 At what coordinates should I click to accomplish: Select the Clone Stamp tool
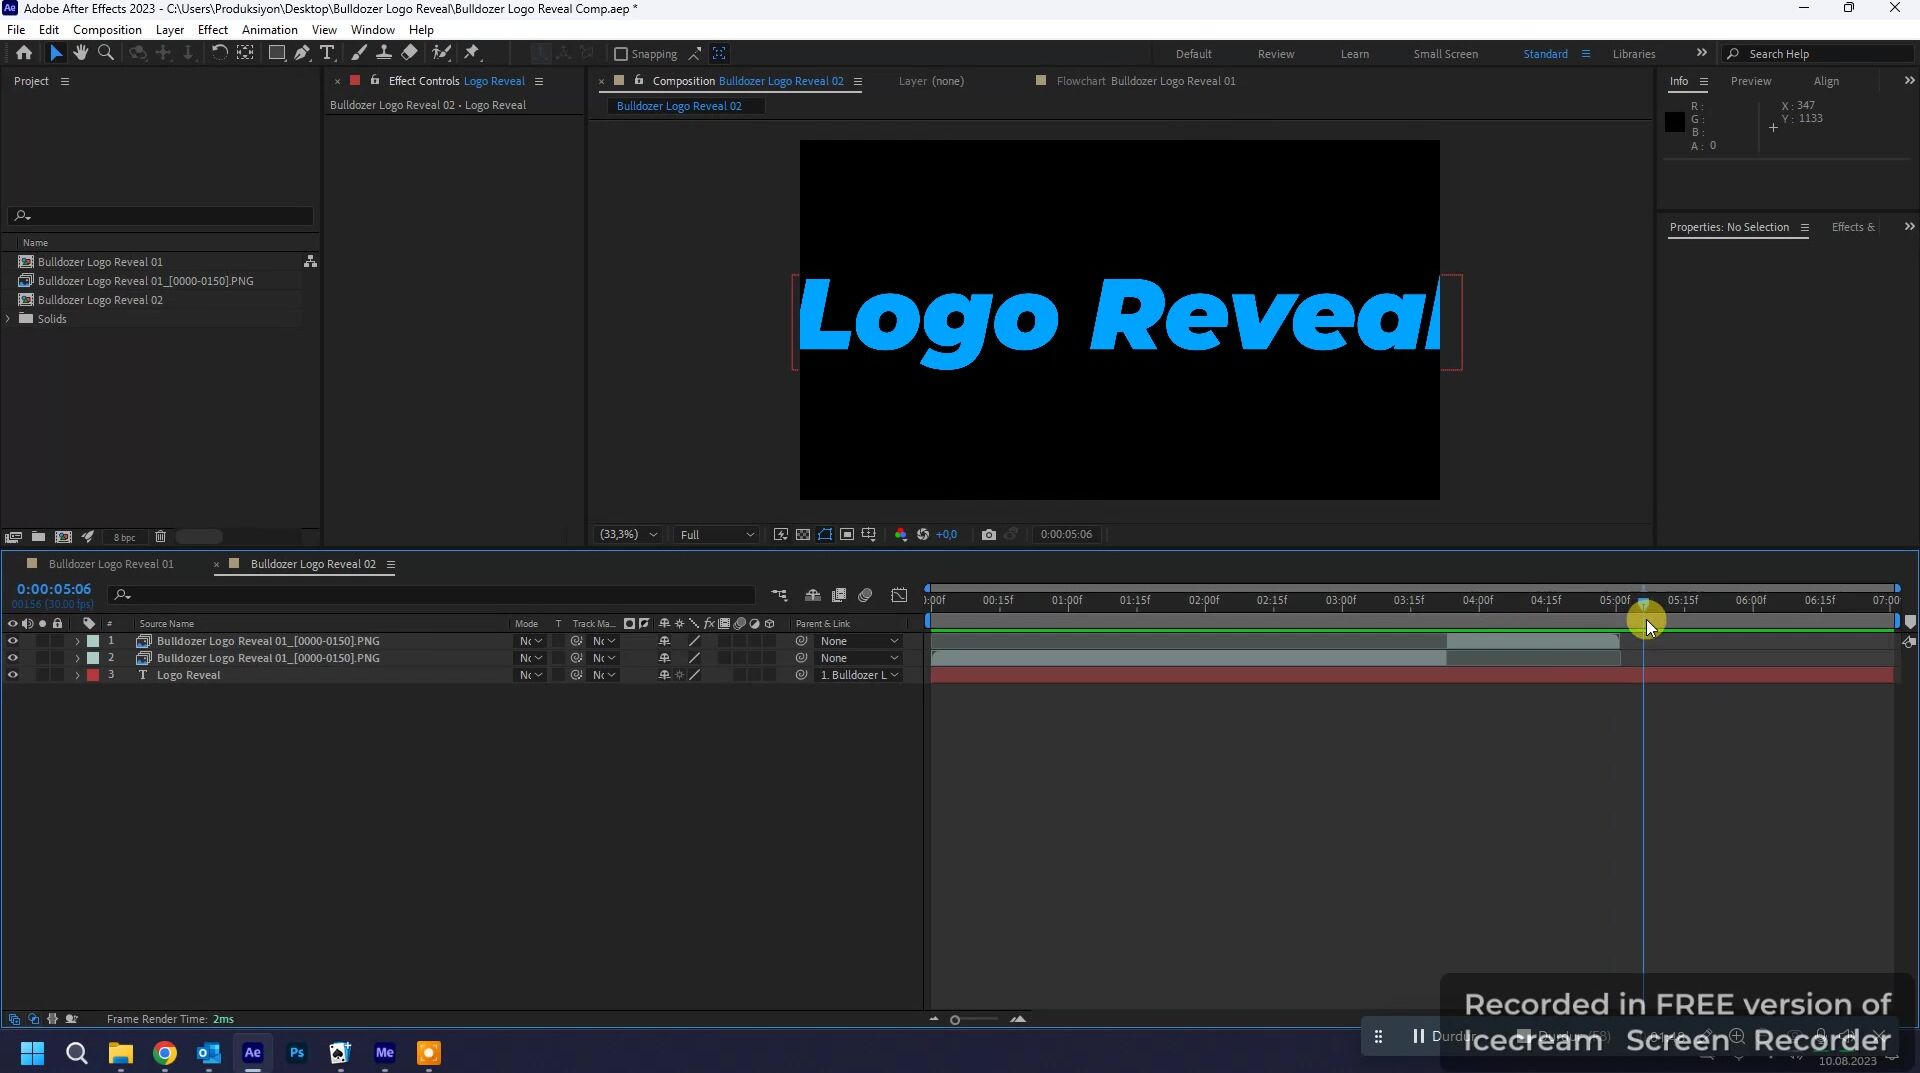tap(383, 53)
